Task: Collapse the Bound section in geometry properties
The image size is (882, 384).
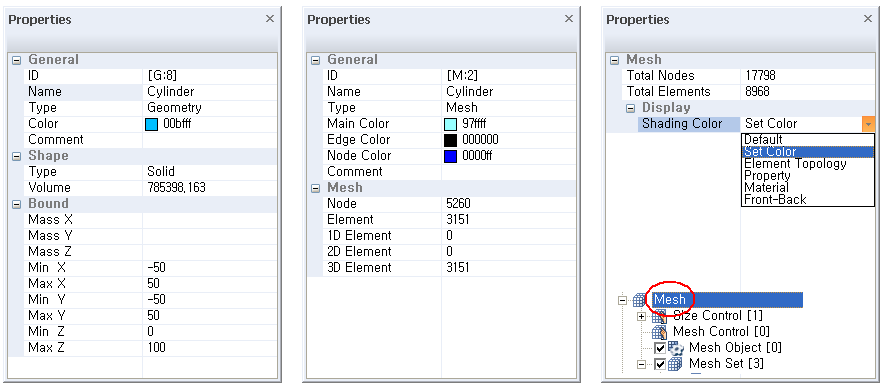Action: point(16,204)
